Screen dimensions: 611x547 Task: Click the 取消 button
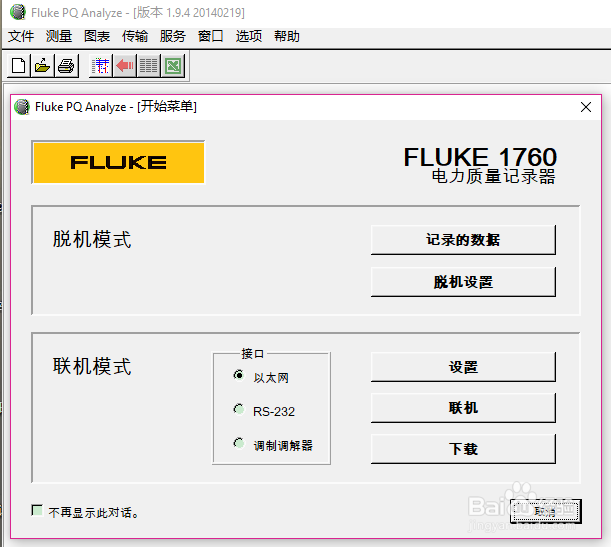[546, 511]
